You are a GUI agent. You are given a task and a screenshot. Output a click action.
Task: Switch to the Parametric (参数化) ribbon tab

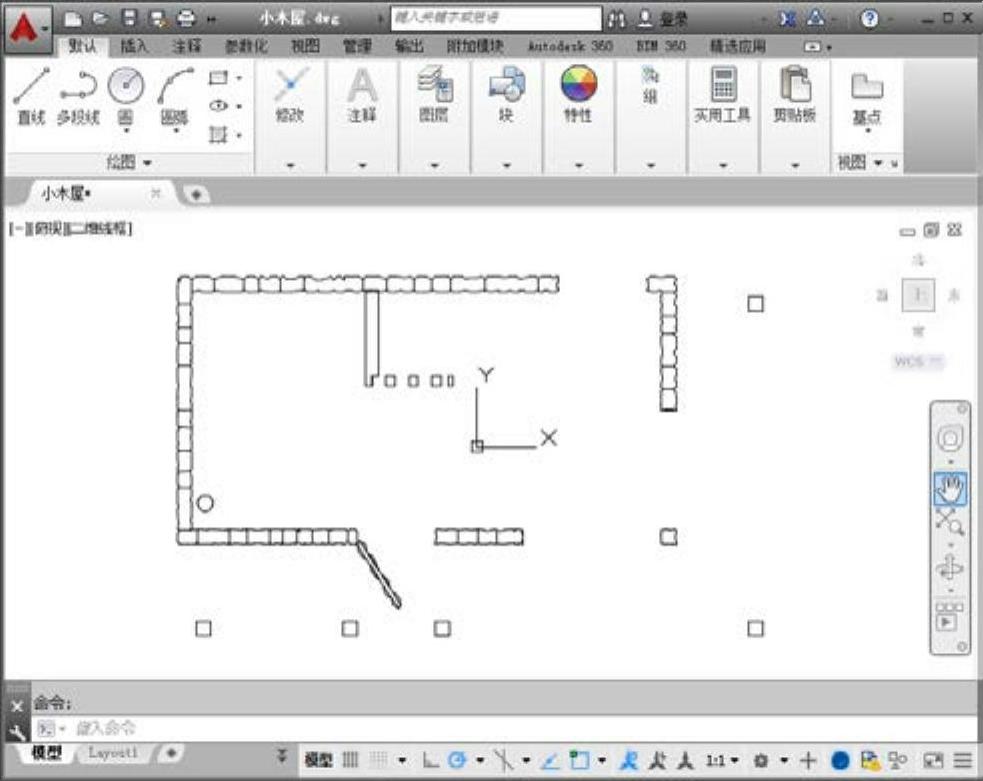click(246, 46)
